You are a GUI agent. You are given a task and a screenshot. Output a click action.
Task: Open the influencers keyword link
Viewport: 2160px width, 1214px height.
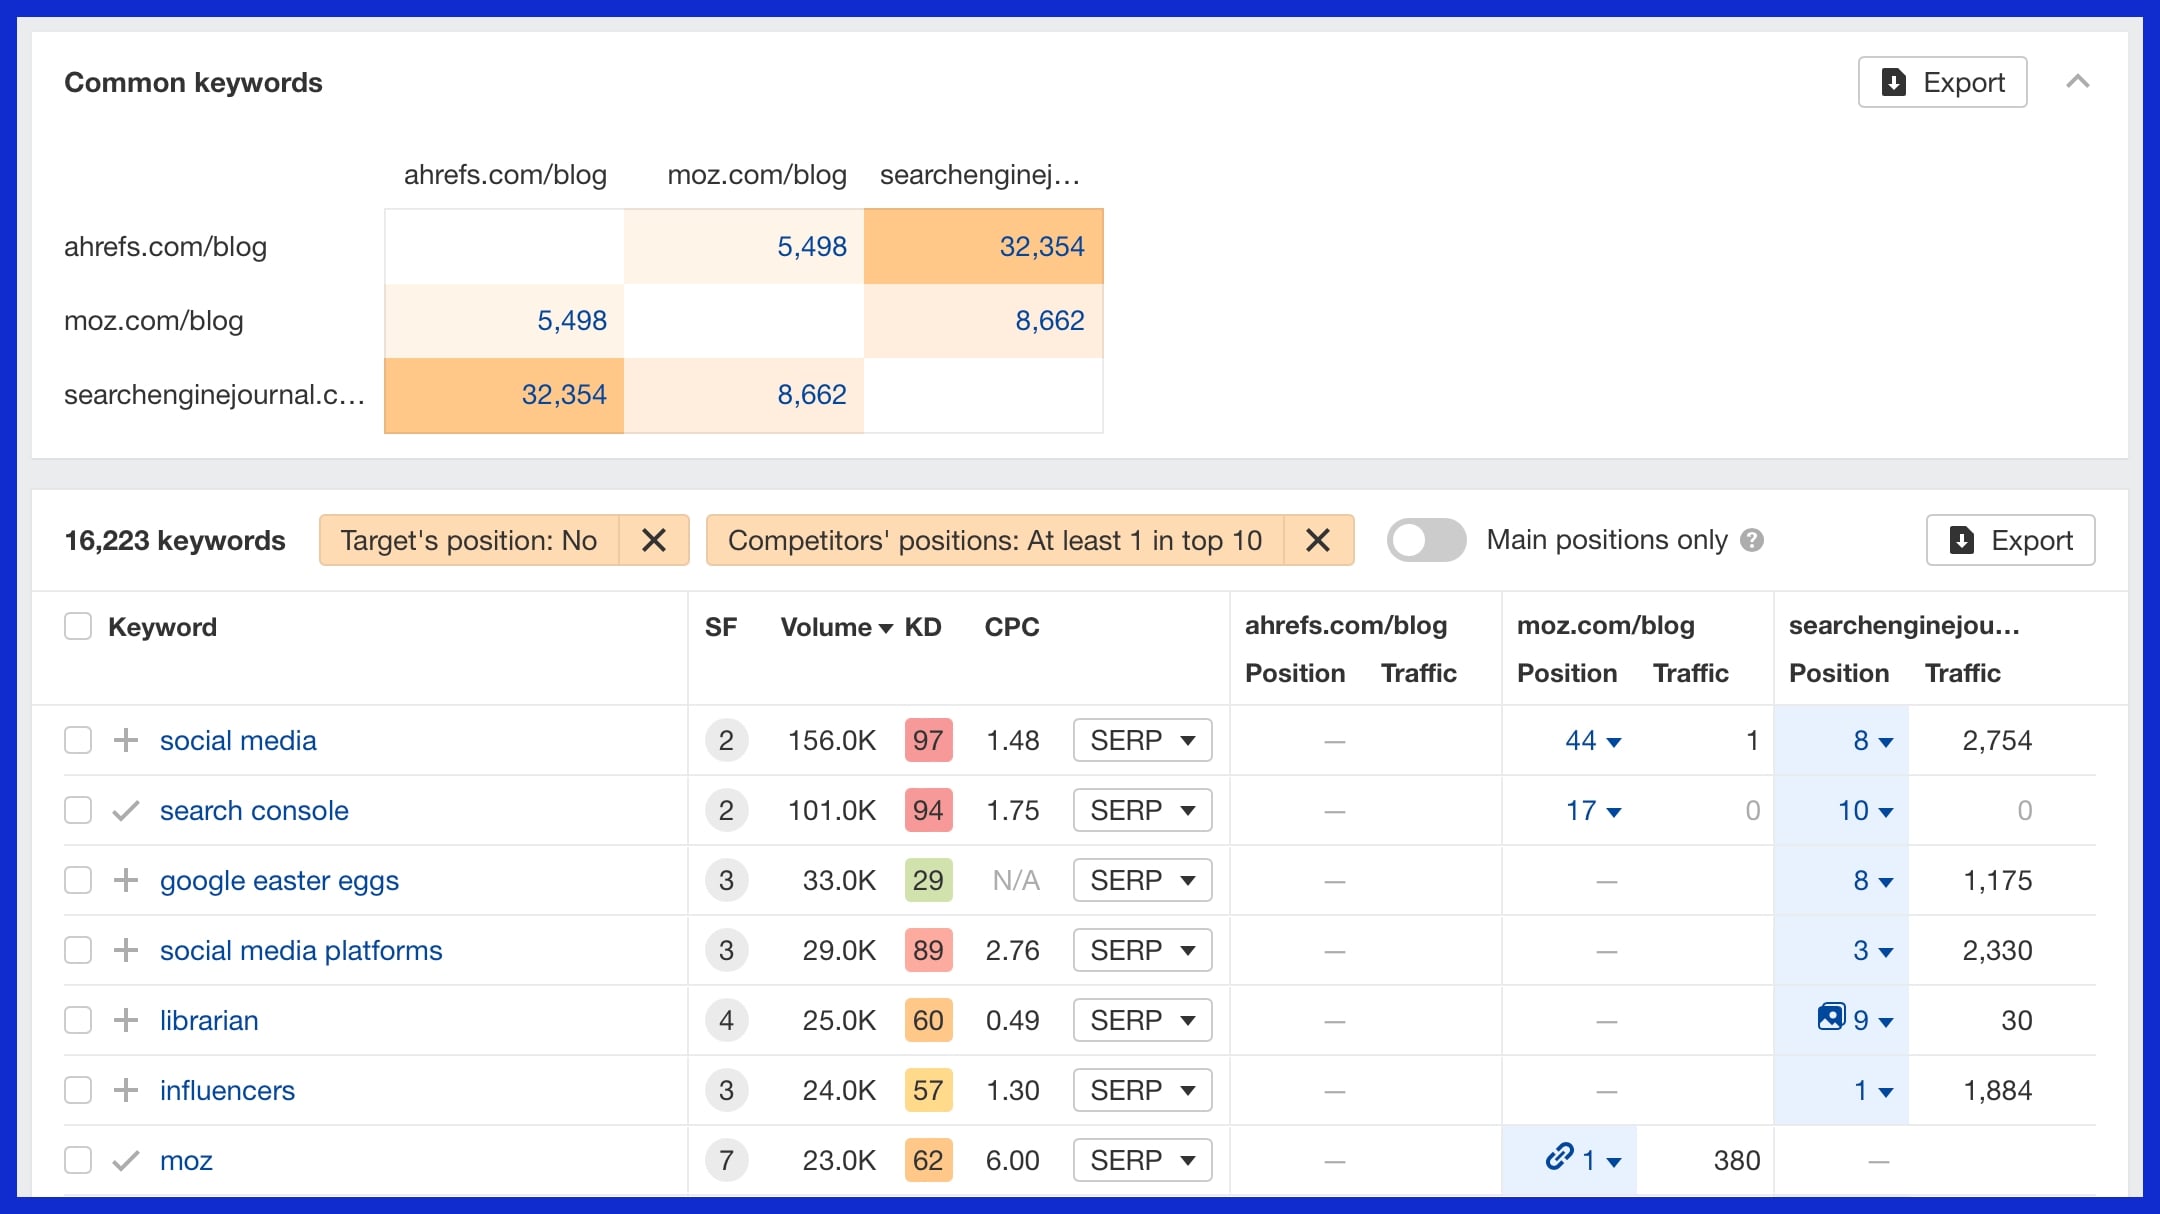(x=227, y=1090)
